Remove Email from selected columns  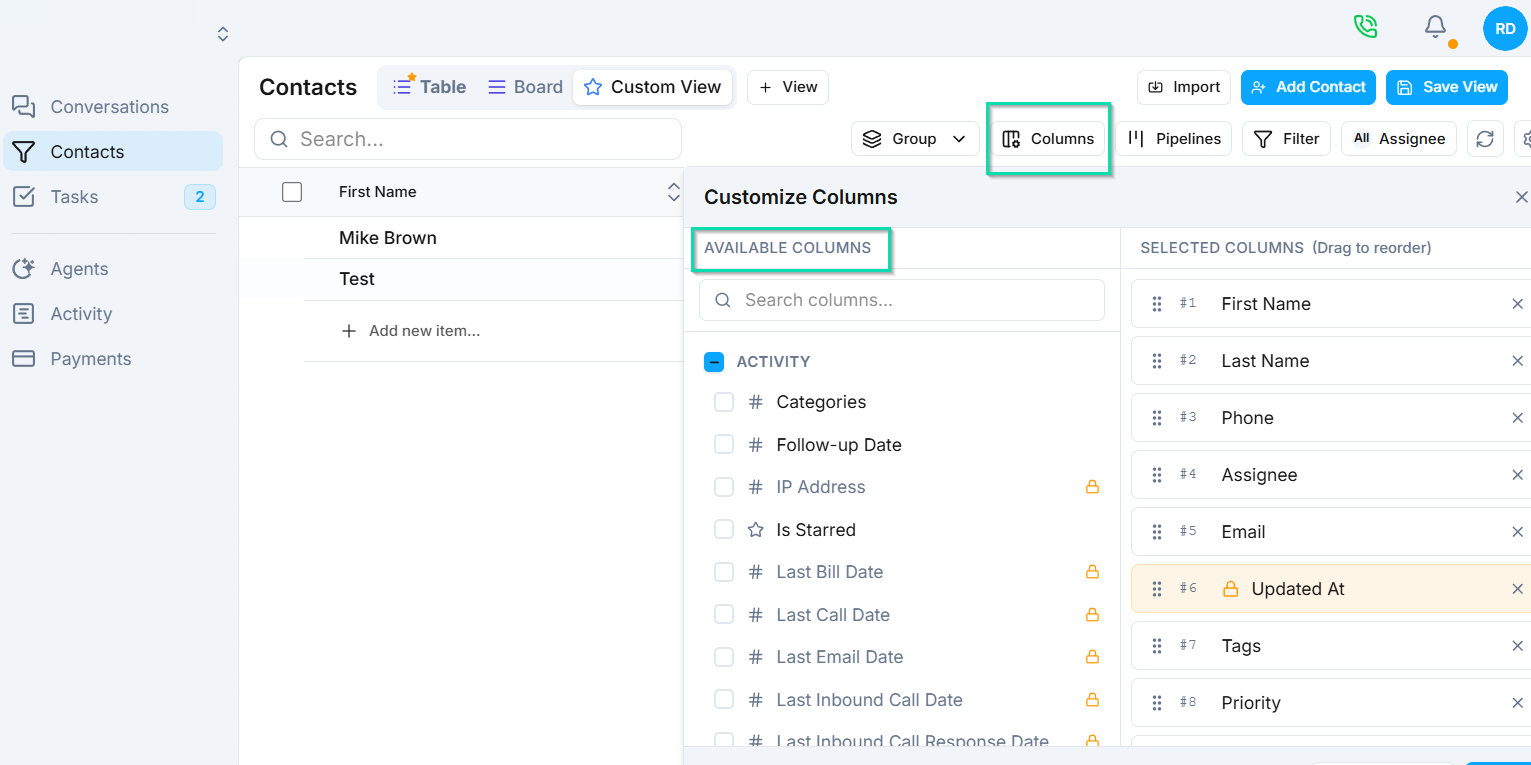1517,532
